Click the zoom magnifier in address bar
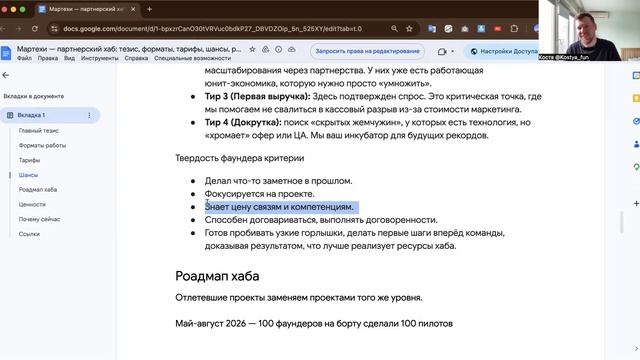 pyautogui.click(x=394, y=29)
